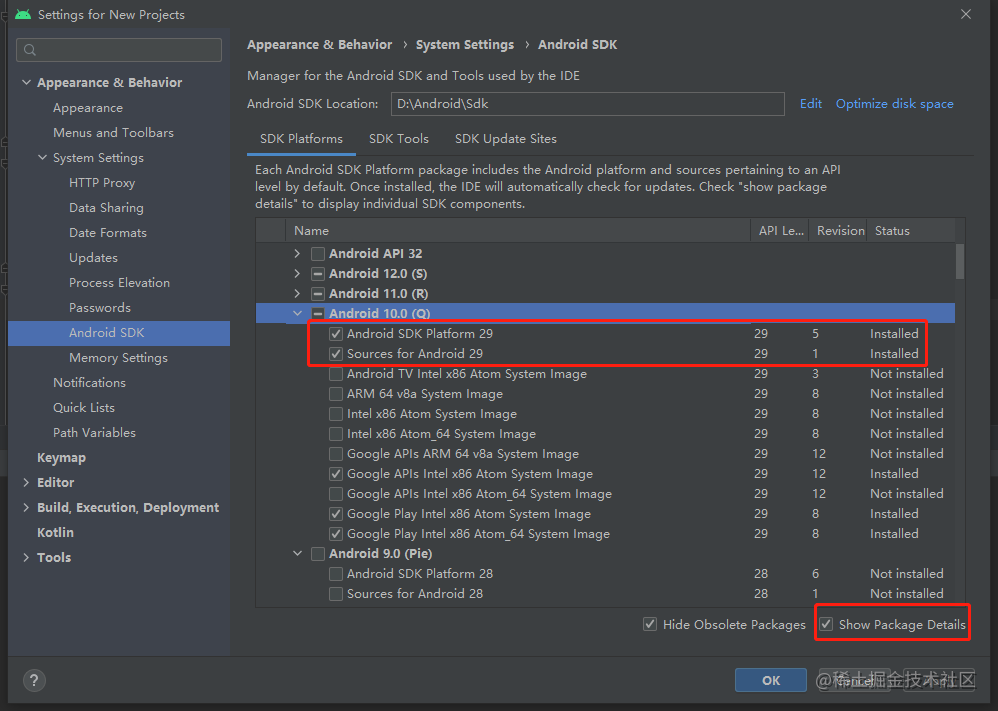Check Intel x86 Atom_64 System Image box
The height and width of the screenshot is (711, 998).
pyautogui.click(x=335, y=434)
